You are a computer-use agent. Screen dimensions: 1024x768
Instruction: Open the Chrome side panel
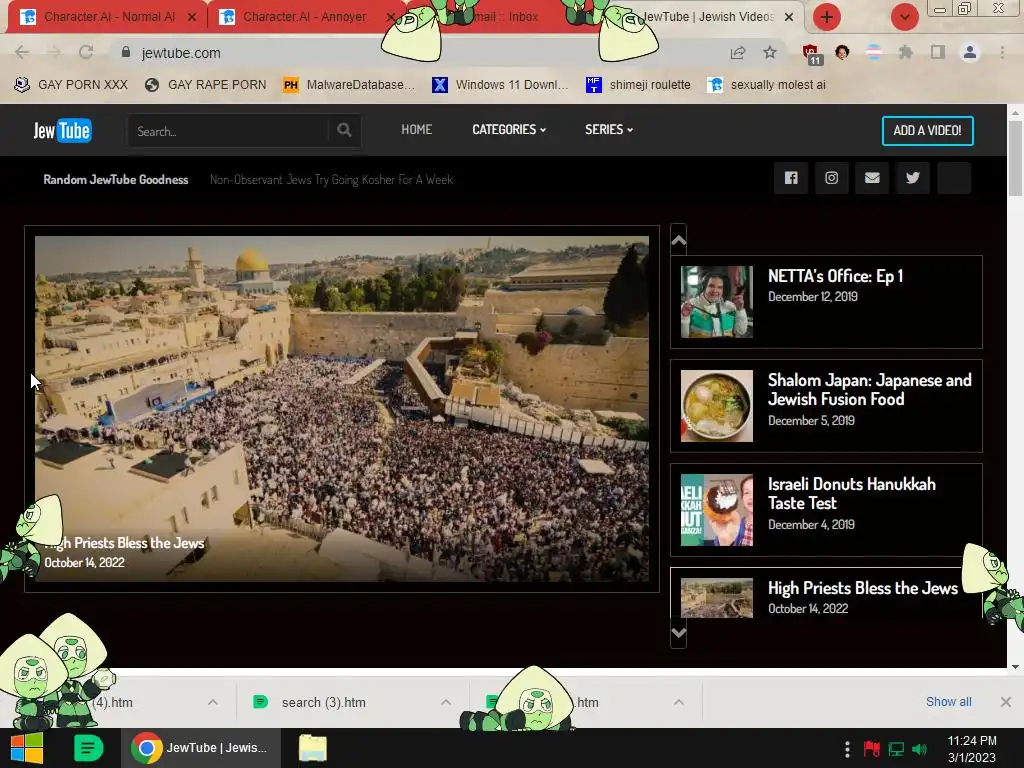click(938, 52)
